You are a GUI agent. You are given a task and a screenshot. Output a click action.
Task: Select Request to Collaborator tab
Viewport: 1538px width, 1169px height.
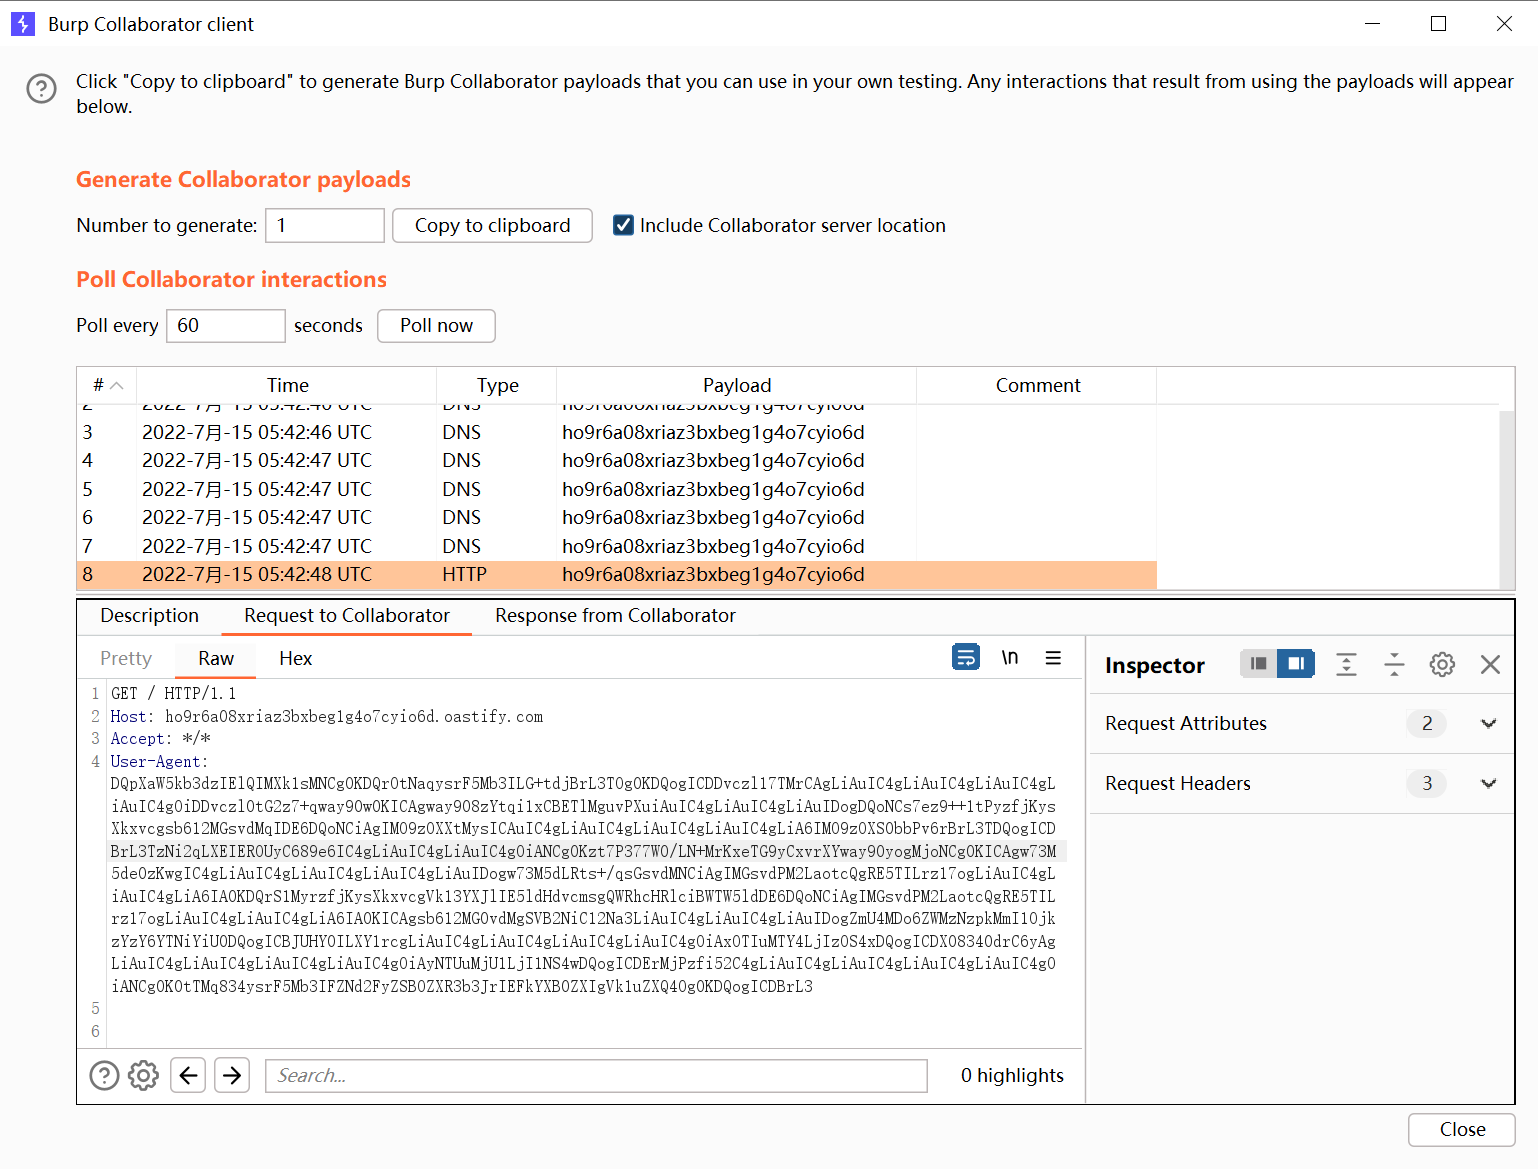pyautogui.click(x=346, y=615)
